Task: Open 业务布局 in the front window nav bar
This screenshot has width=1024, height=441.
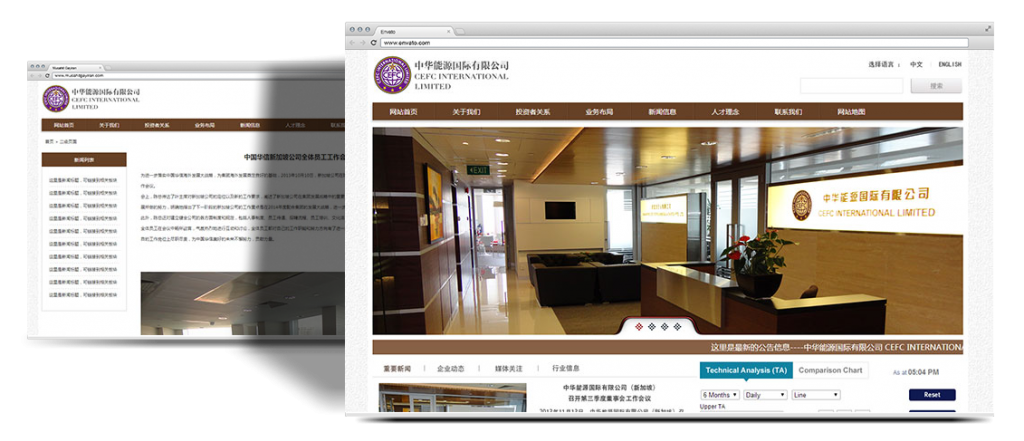Action: (599, 112)
